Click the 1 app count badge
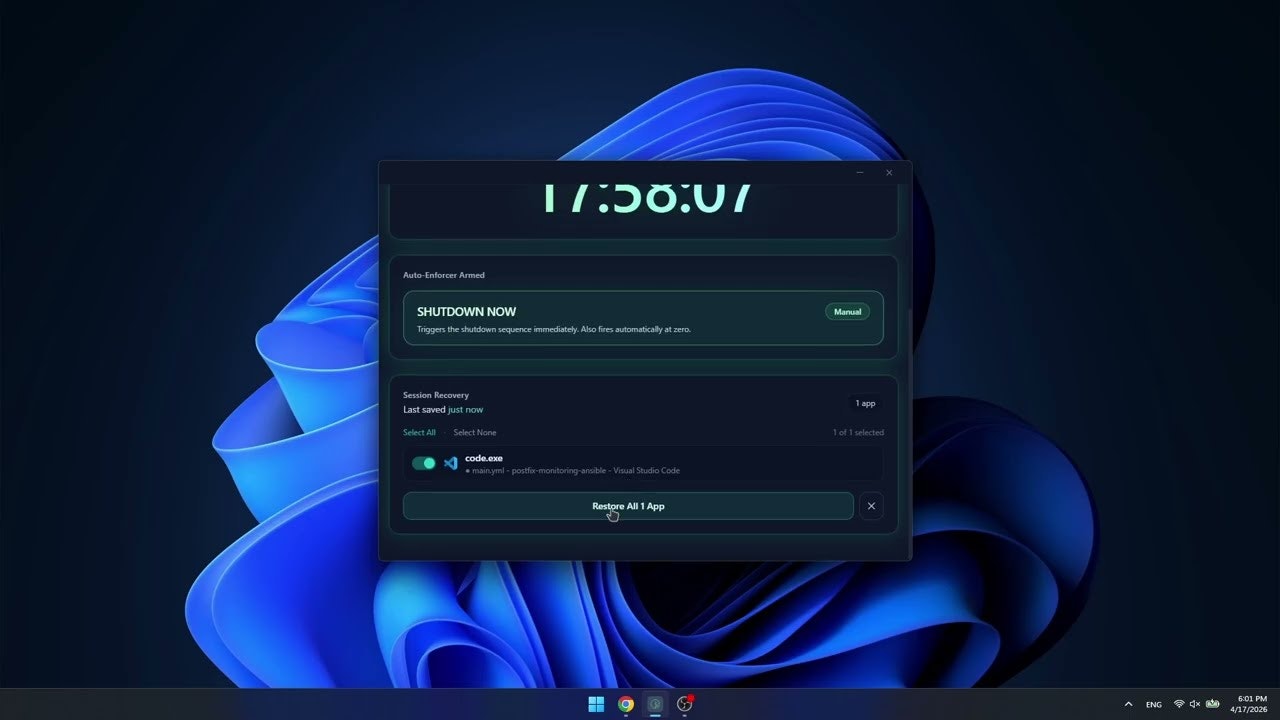 [x=865, y=403]
